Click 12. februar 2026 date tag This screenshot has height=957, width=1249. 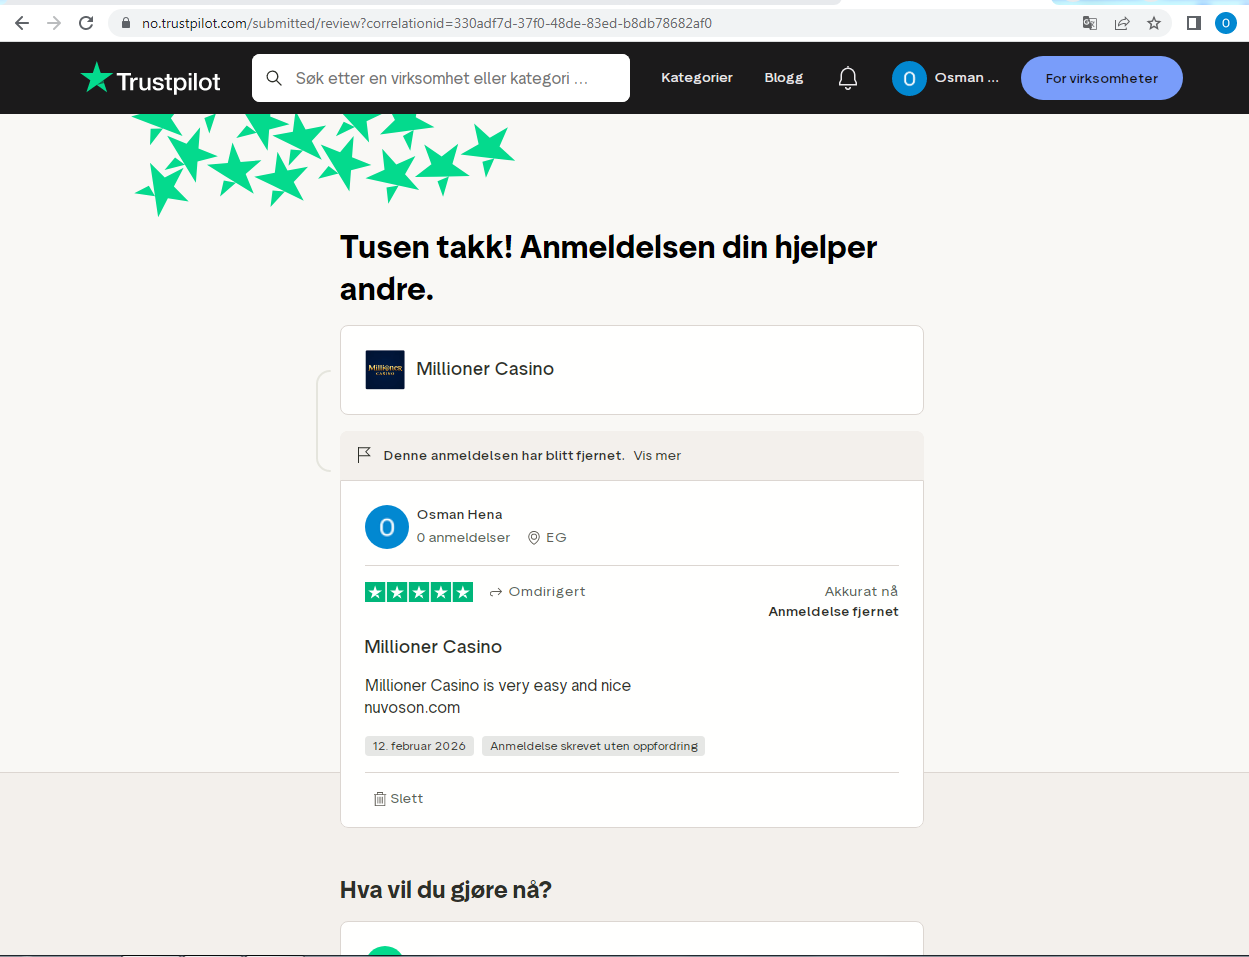point(419,746)
